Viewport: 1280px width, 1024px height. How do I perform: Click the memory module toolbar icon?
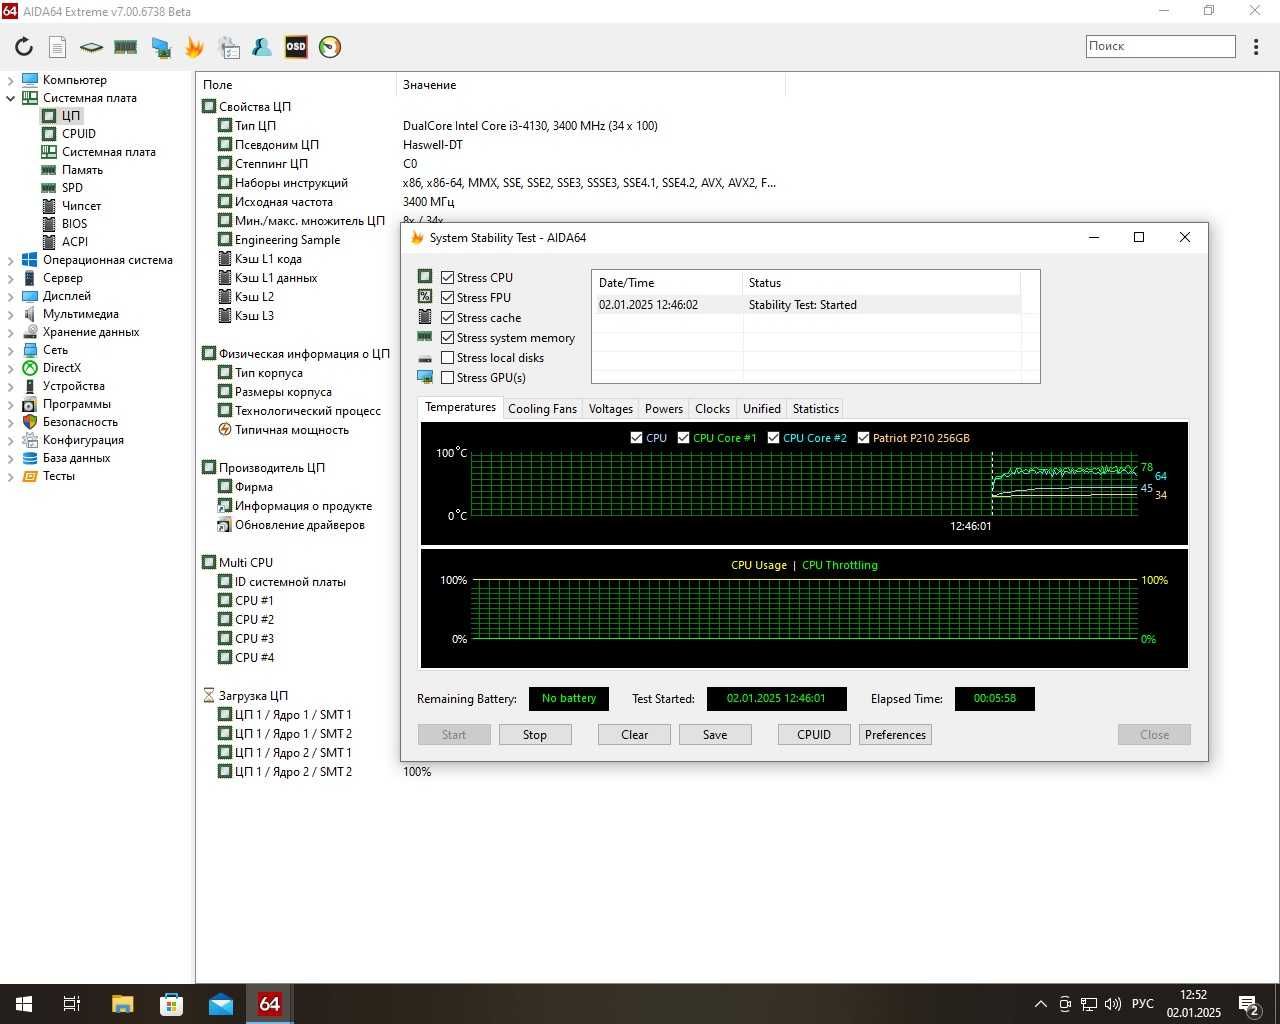pos(125,46)
